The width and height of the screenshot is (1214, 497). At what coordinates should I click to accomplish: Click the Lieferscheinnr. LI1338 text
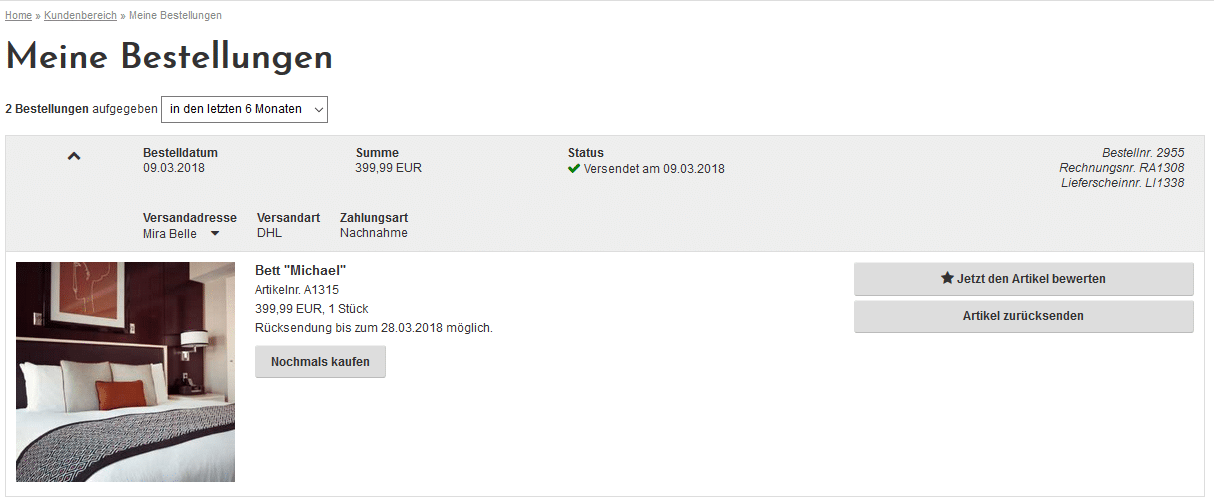(1122, 183)
